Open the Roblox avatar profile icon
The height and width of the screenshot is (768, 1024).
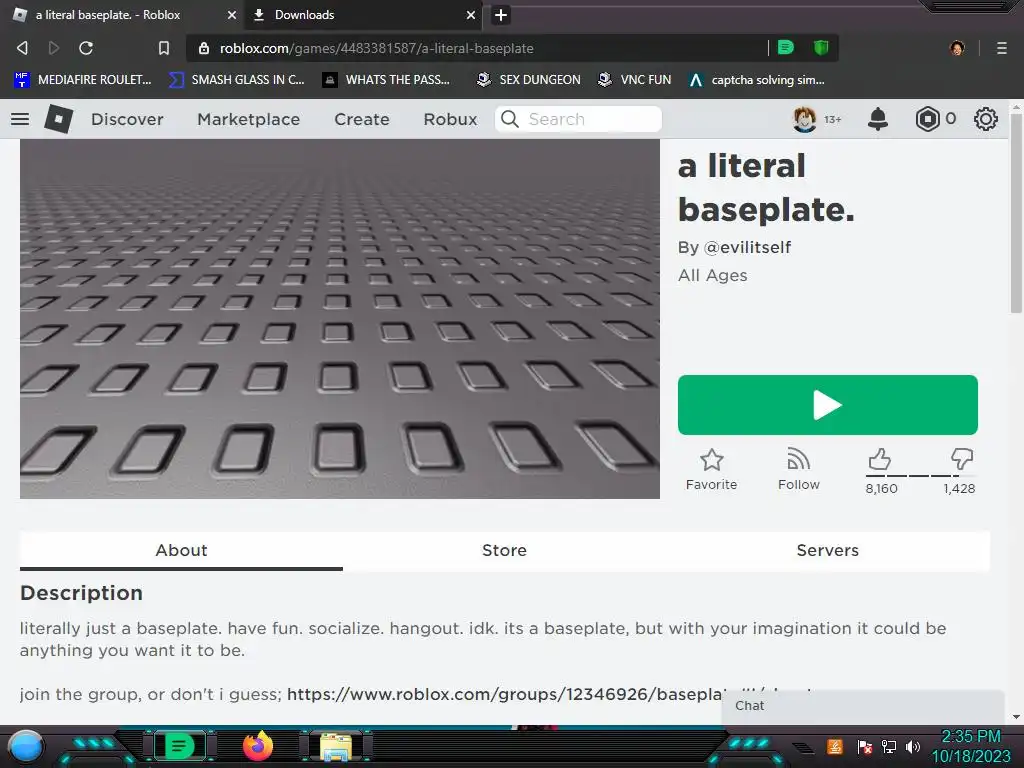point(805,119)
